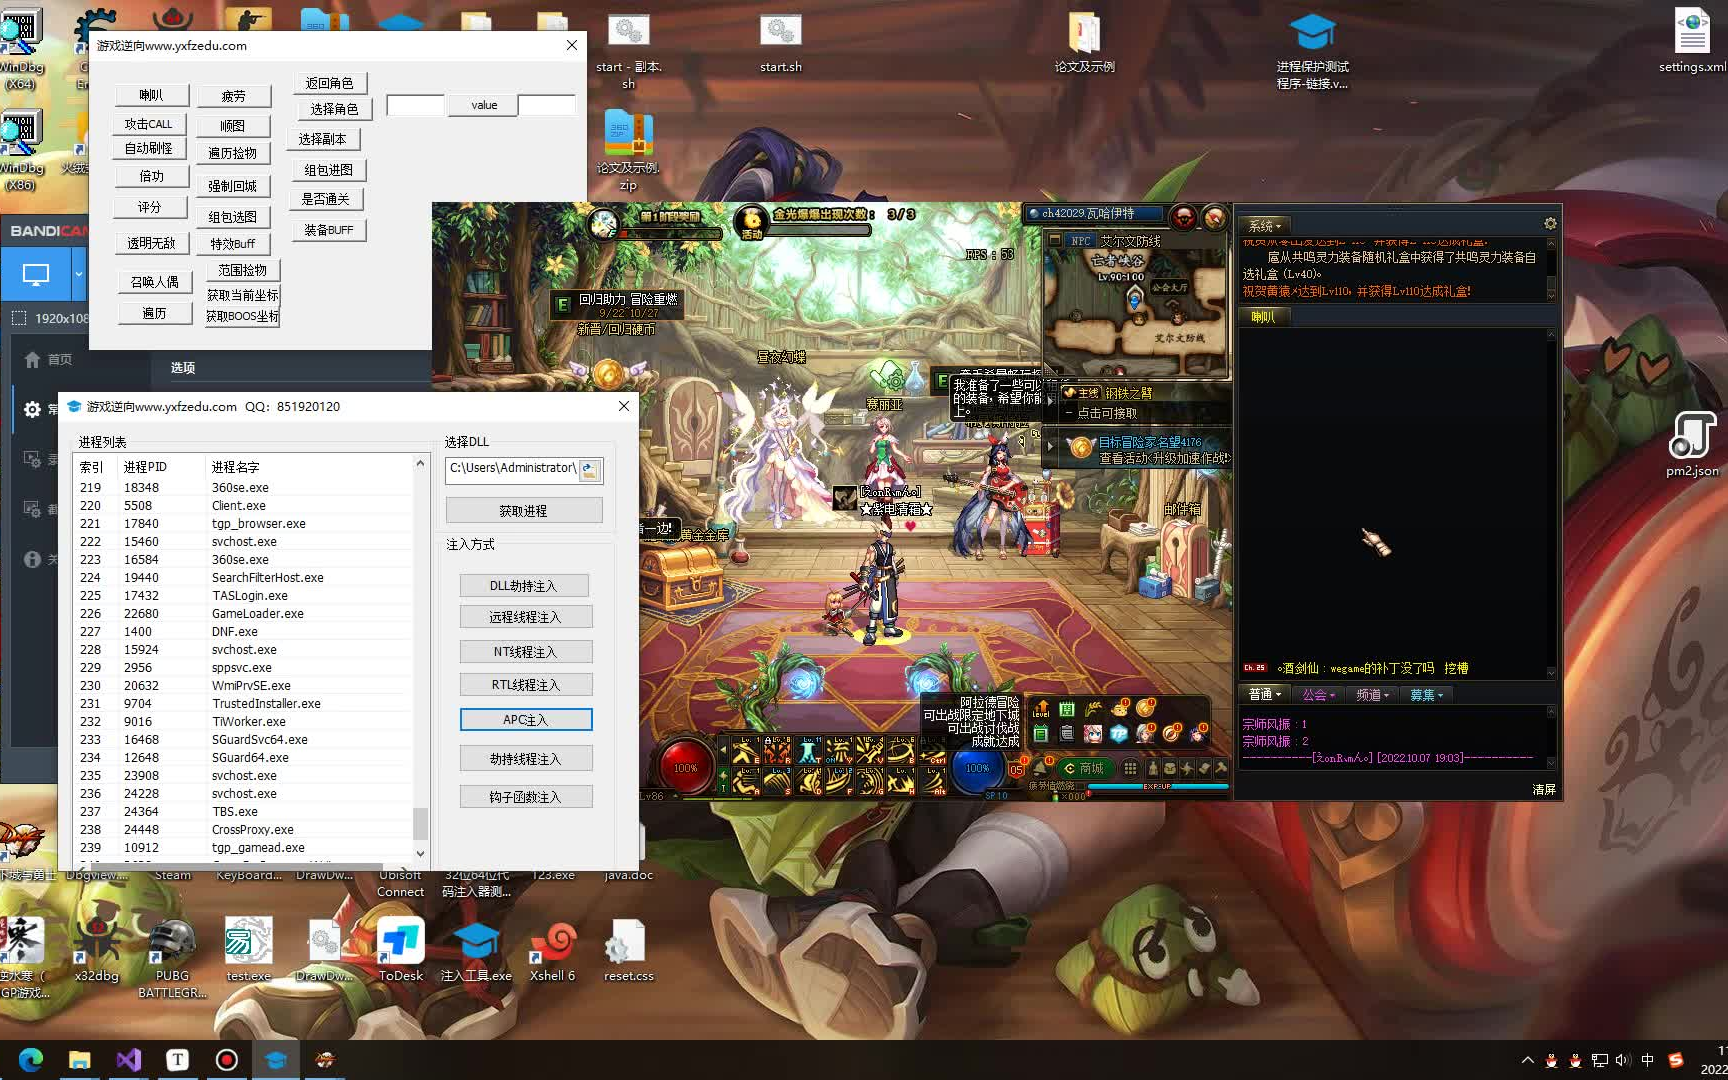This screenshot has height=1080, width=1728.
Task: Click the DLL path input field
Action: [512, 469]
